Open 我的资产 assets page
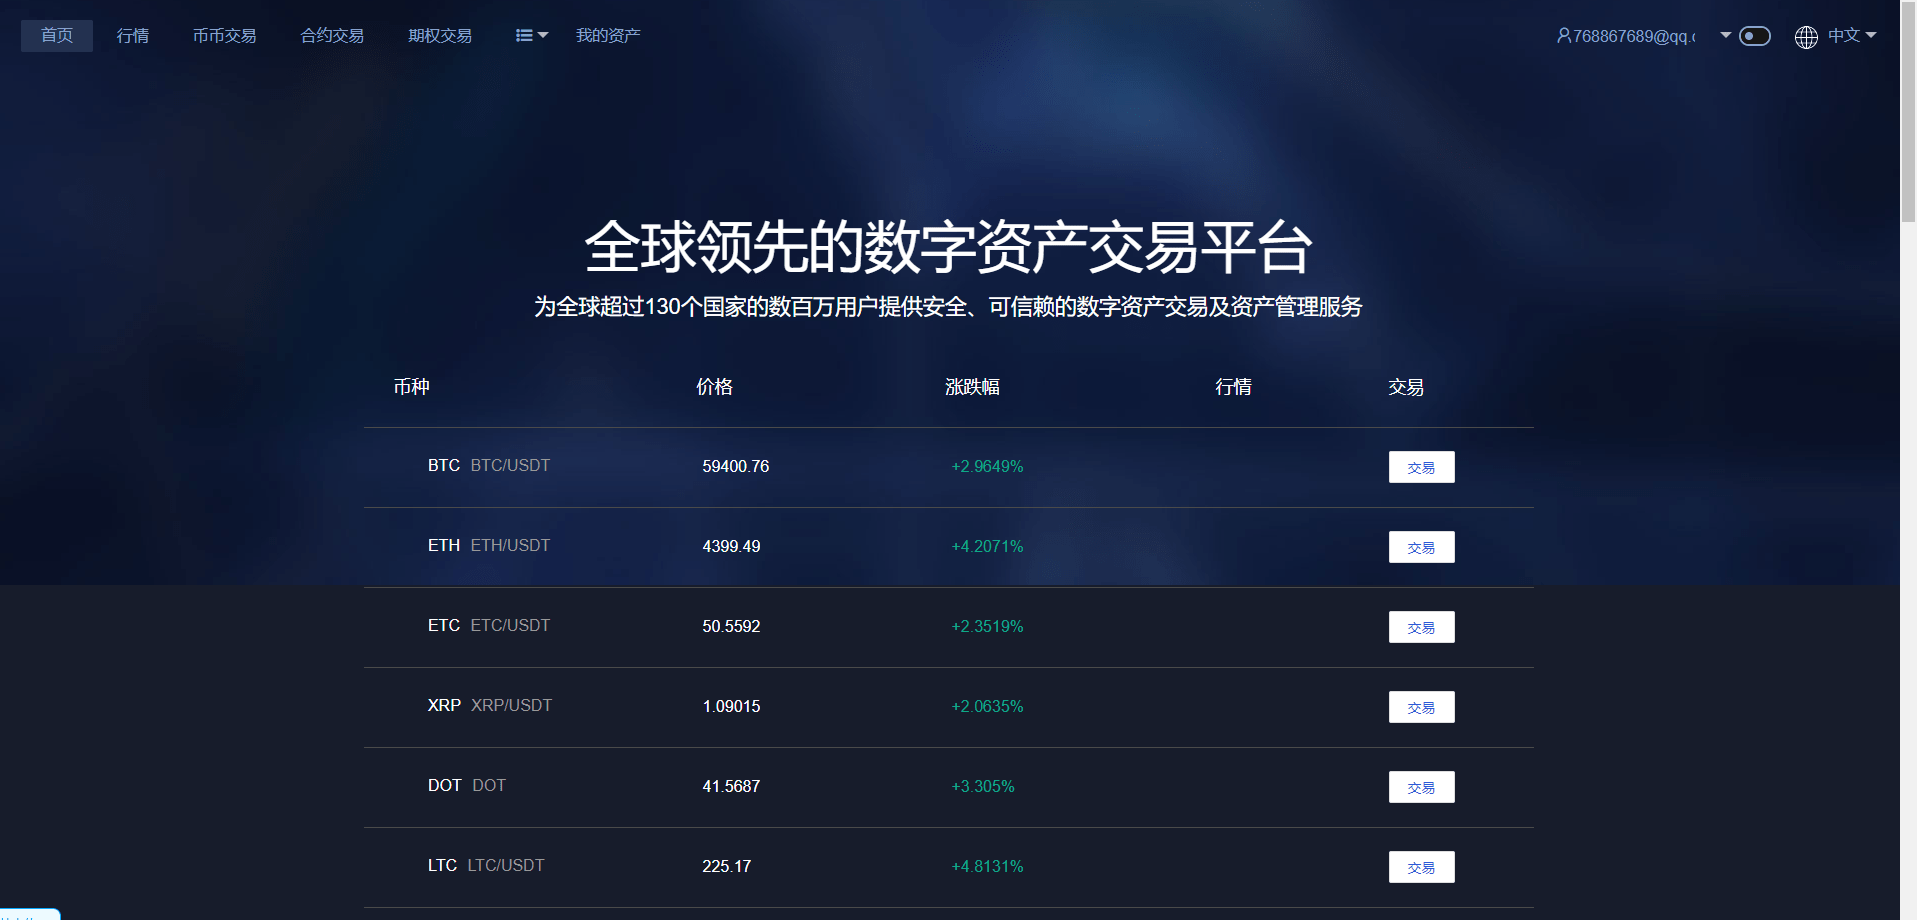The width and height of the screenshot is (1917, 920). (608, 36)
